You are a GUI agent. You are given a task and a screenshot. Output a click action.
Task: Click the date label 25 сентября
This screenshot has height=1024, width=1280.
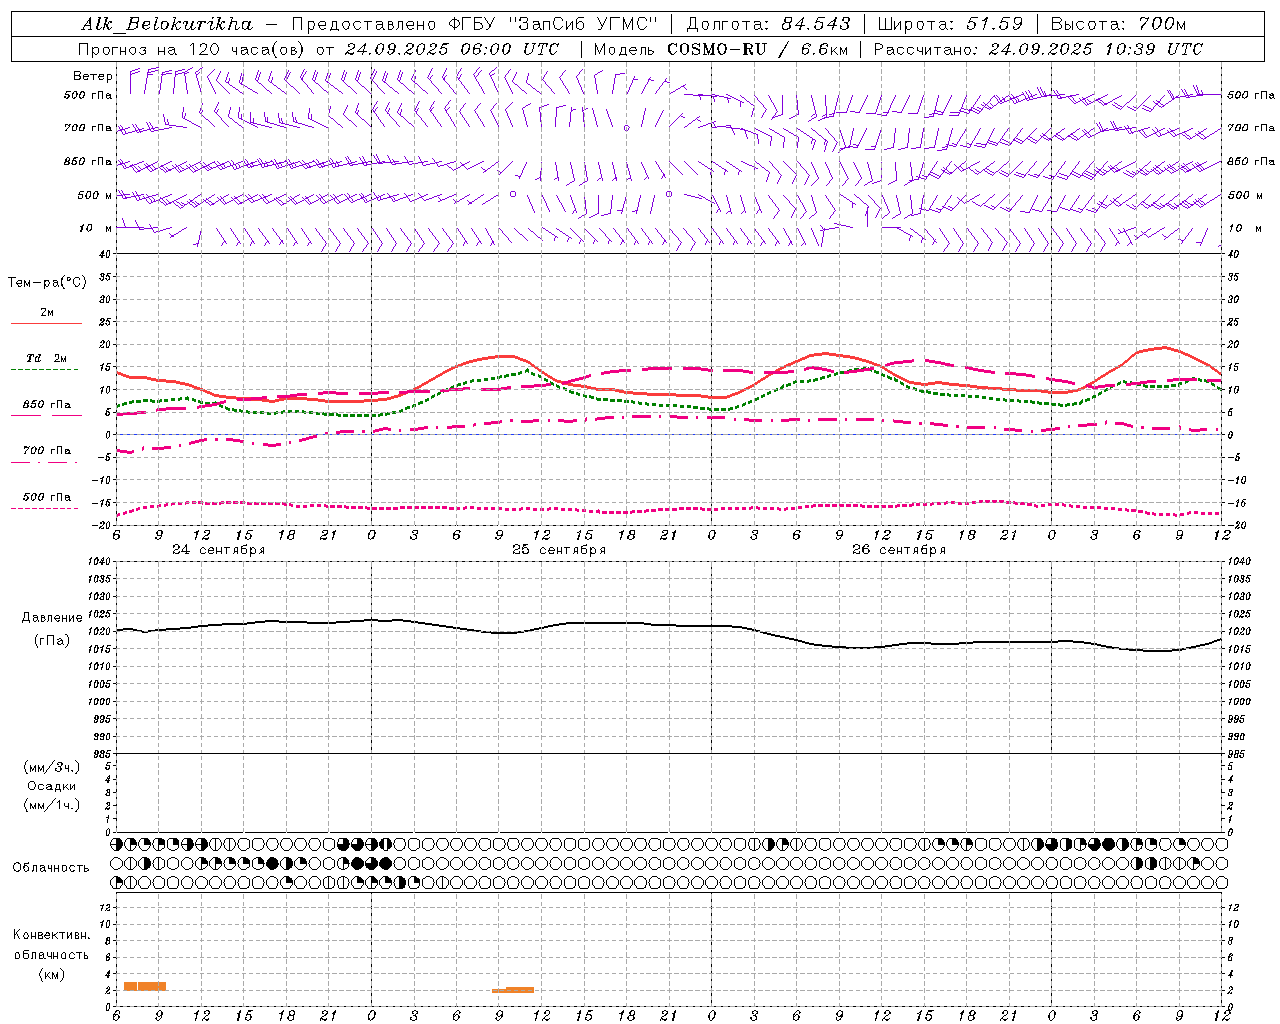558,550
